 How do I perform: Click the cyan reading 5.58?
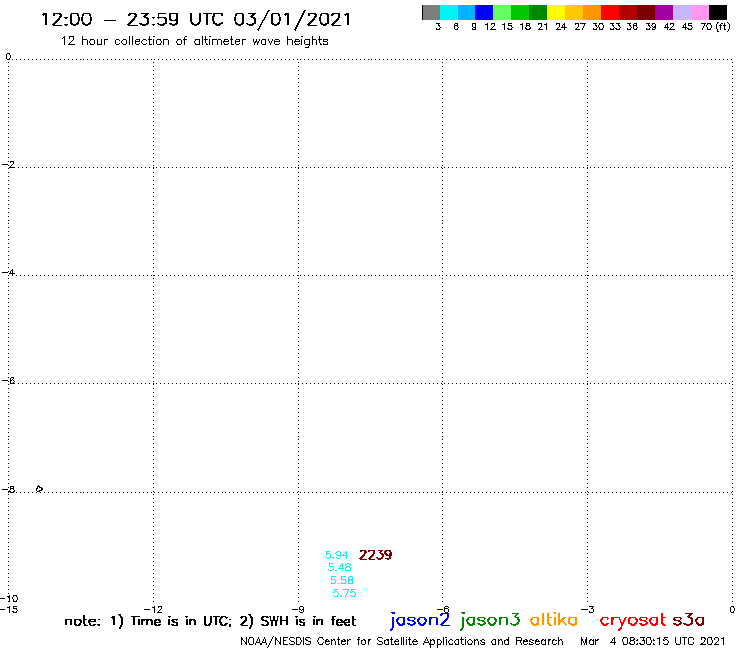pyautogui.click(x=342, y=580)
